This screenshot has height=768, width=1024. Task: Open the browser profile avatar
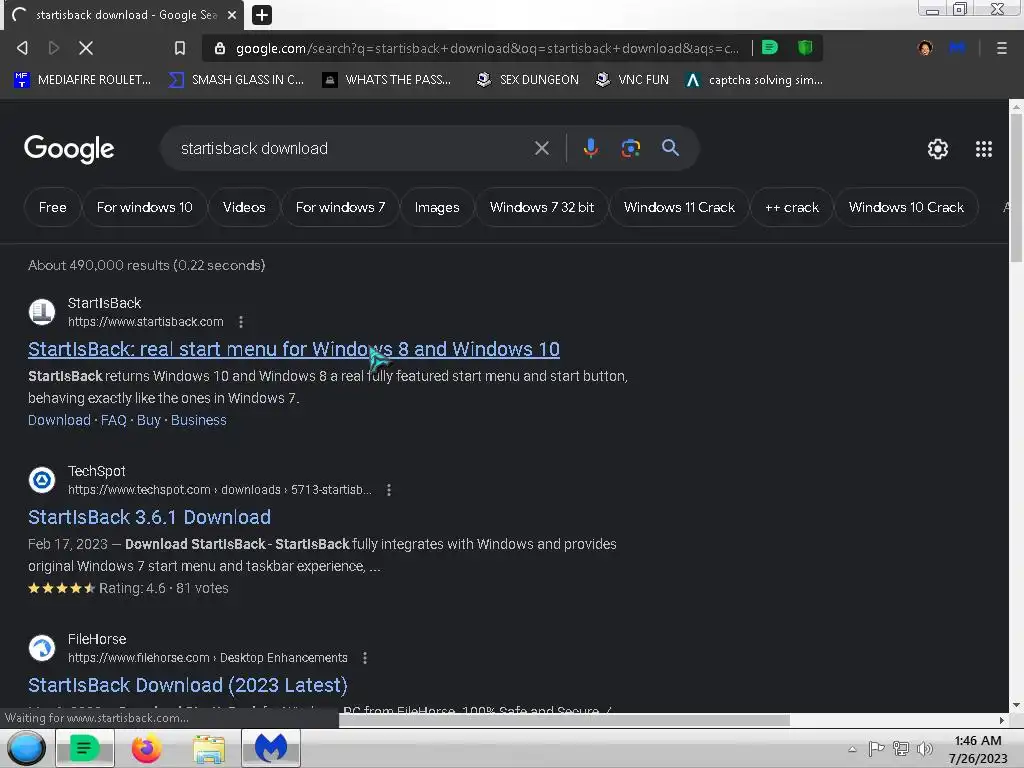[x=925, y=48]
